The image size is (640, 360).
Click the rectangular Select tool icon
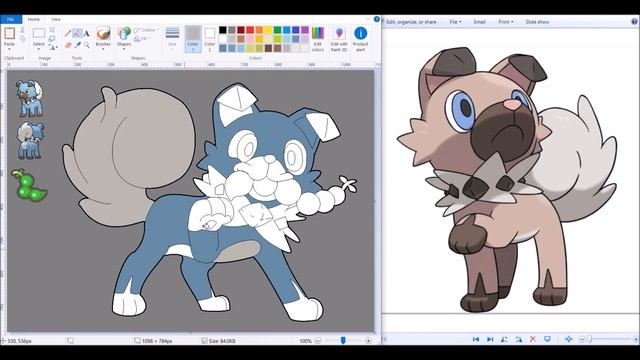tap(39, 33)
